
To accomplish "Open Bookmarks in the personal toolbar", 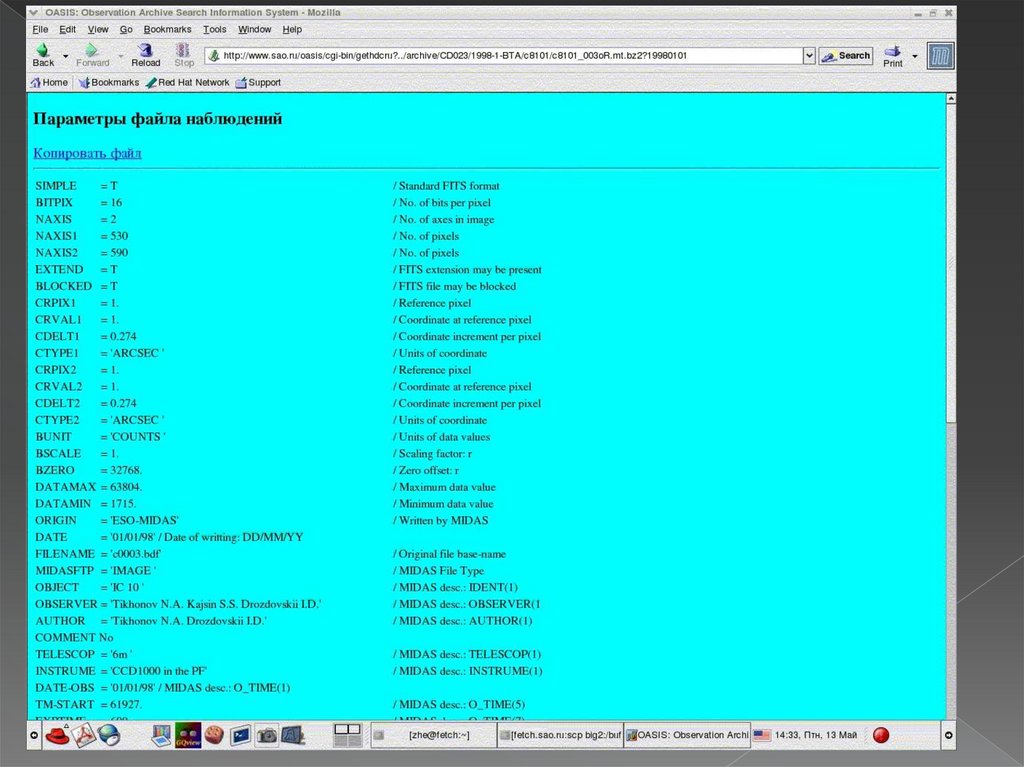I will (108, 82).
